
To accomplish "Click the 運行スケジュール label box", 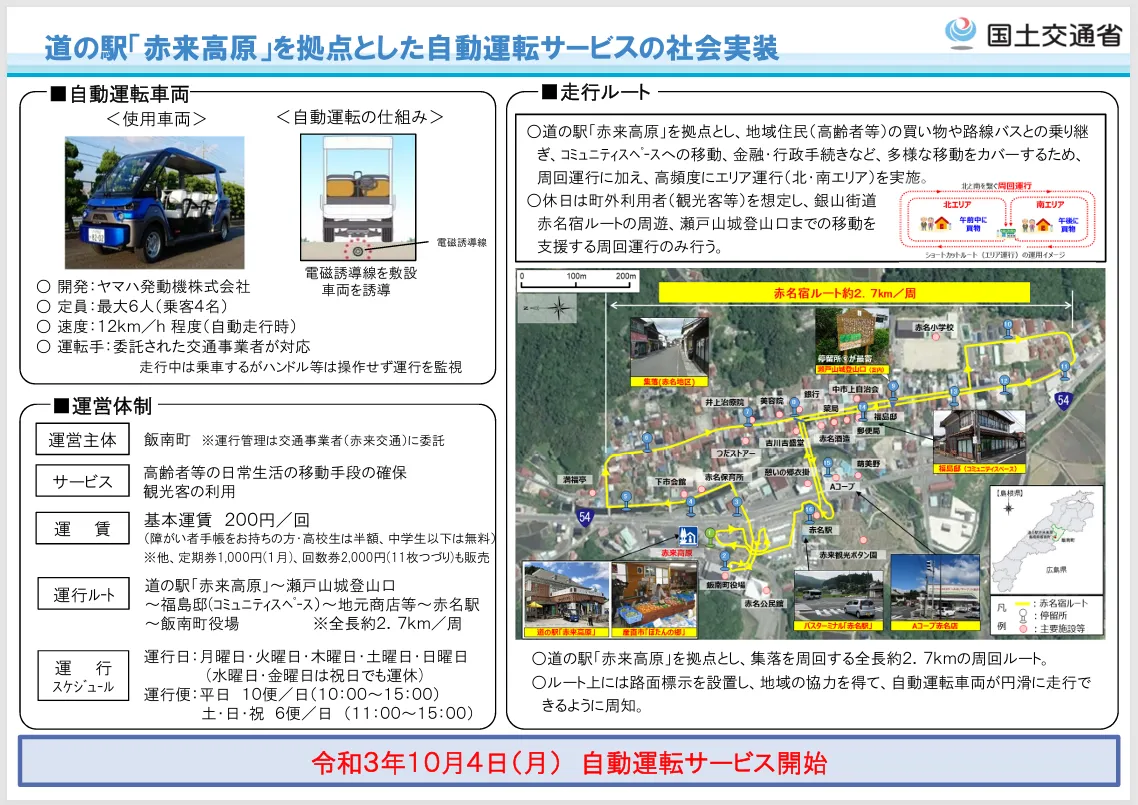I will tap(83, 676).
